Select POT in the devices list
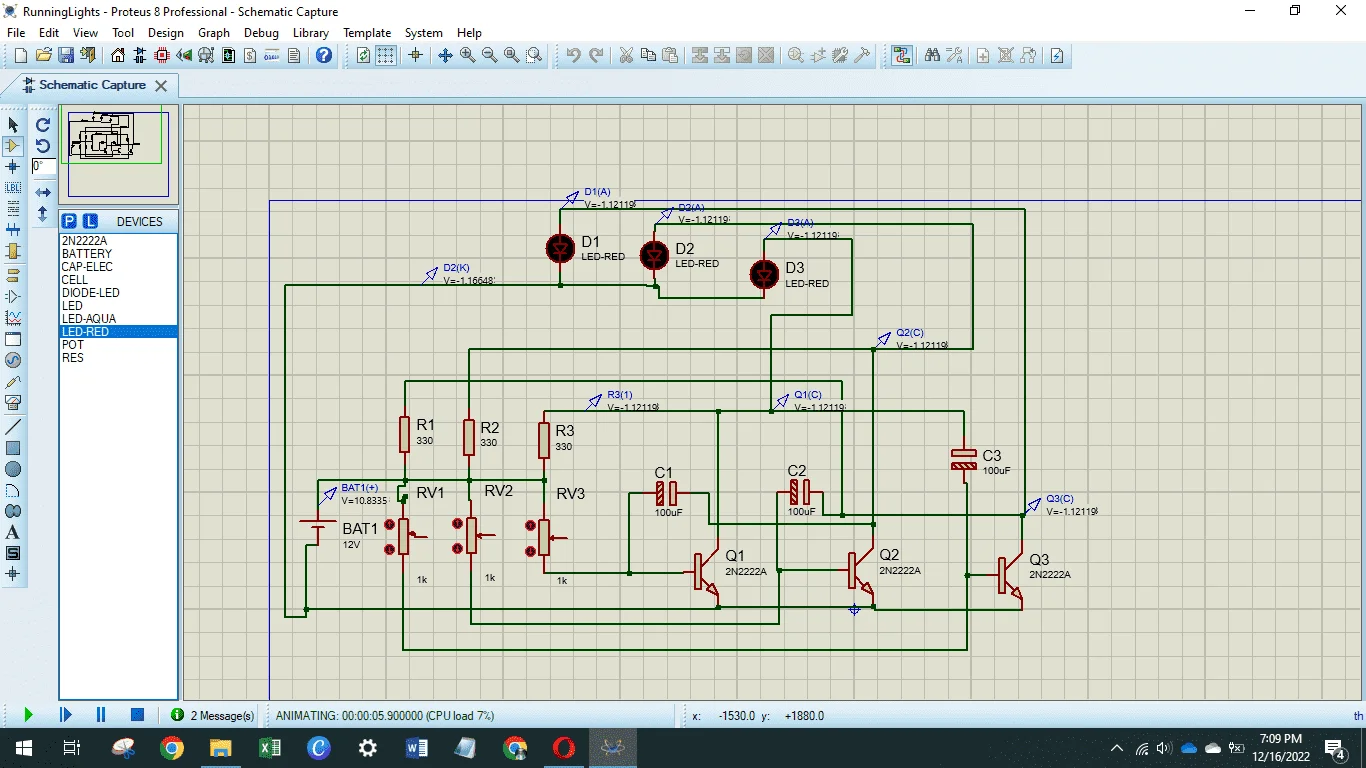This screenshot has width=1366, height=768. point(118,345)
